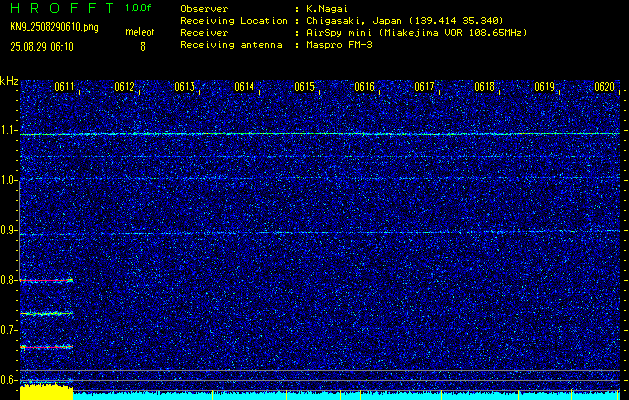The height and width of the screenshot is (400, 629).
Task: Click the 0.6 frequency axis label
Action: [x=8, y=380]
